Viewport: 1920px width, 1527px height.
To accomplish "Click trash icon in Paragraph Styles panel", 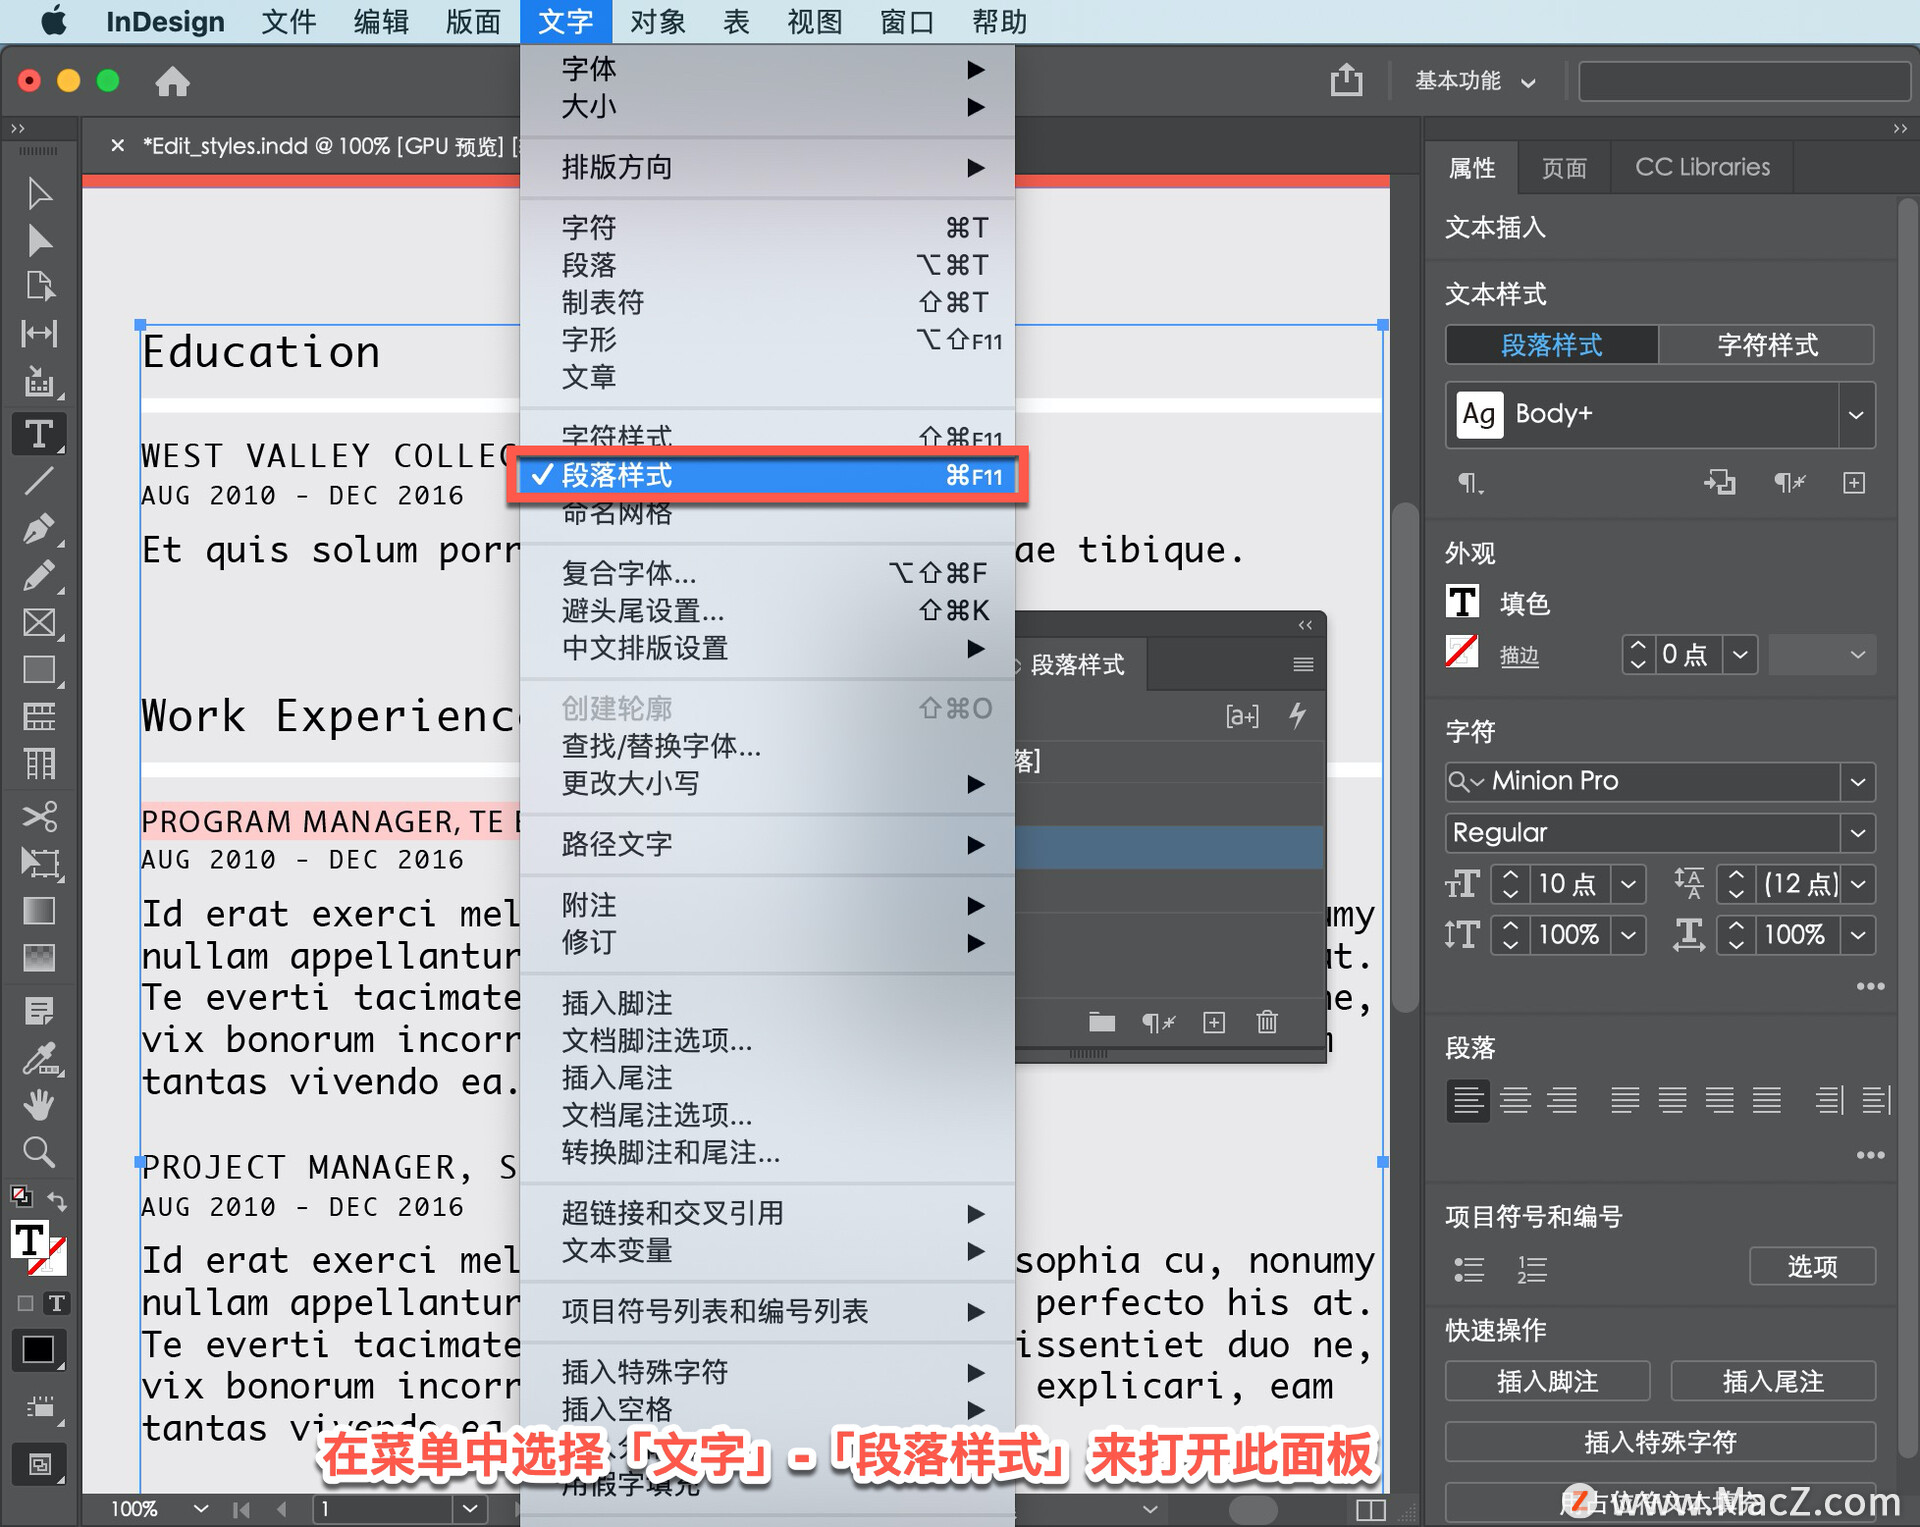I will pos(1266,1022).
